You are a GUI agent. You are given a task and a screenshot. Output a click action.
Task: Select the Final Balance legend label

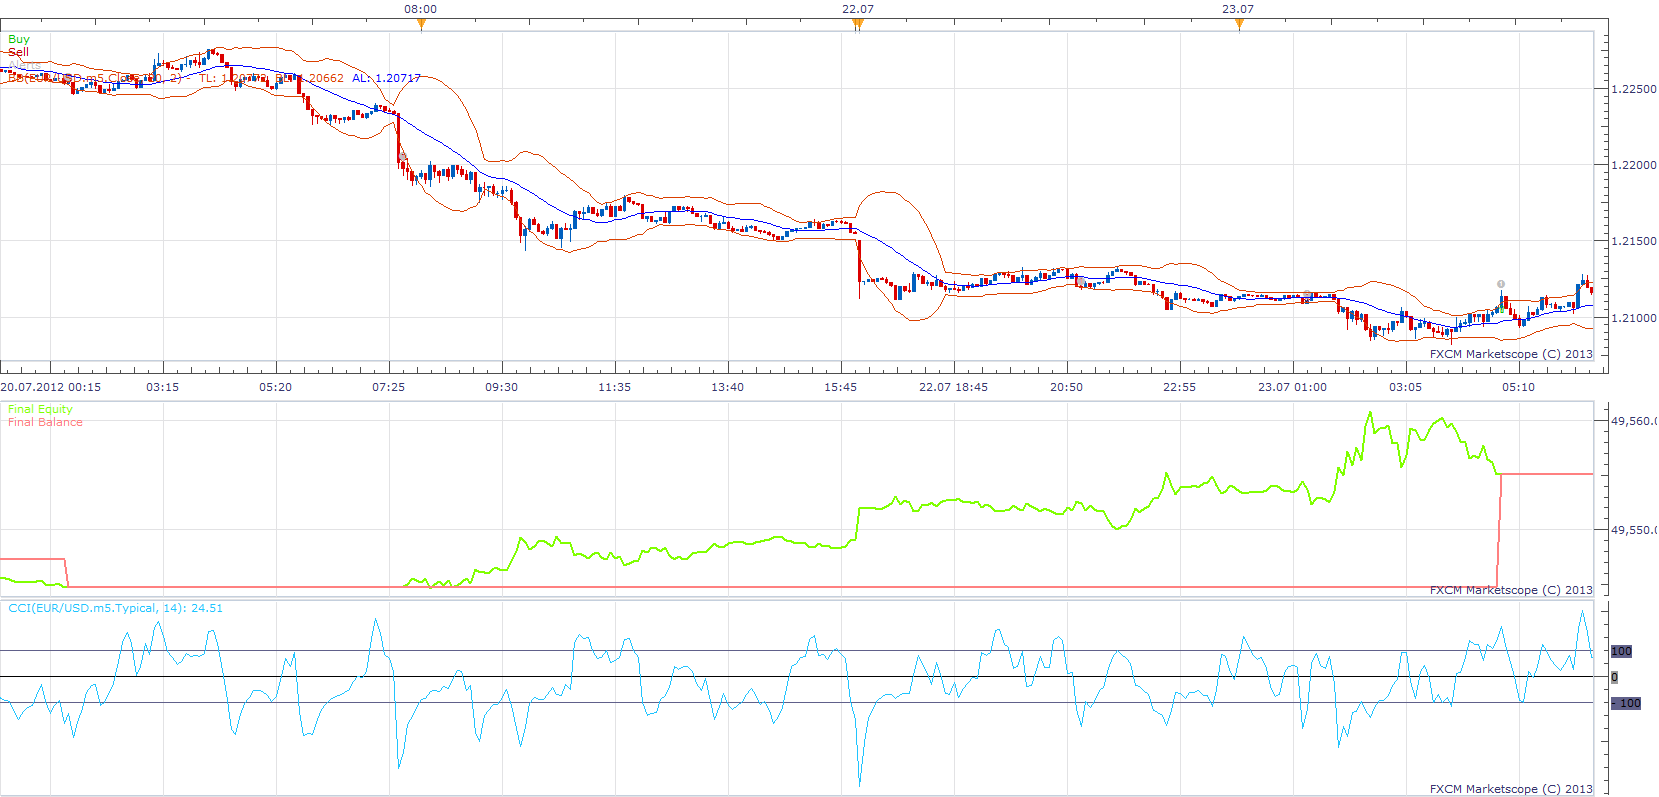point(45,422)
